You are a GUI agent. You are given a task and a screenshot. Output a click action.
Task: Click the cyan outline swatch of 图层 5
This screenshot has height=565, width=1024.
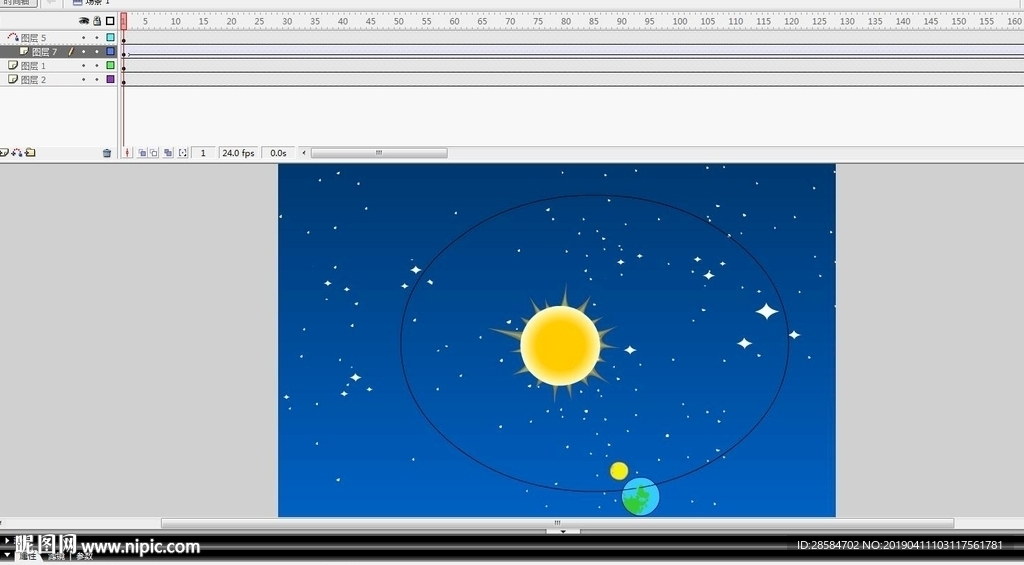tap(110, 37)
